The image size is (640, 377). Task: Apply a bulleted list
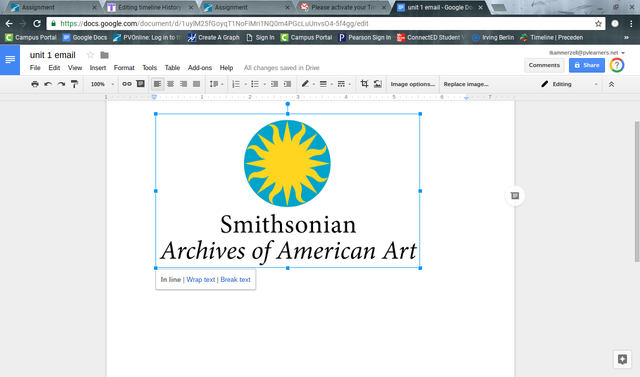pos(255,84)
